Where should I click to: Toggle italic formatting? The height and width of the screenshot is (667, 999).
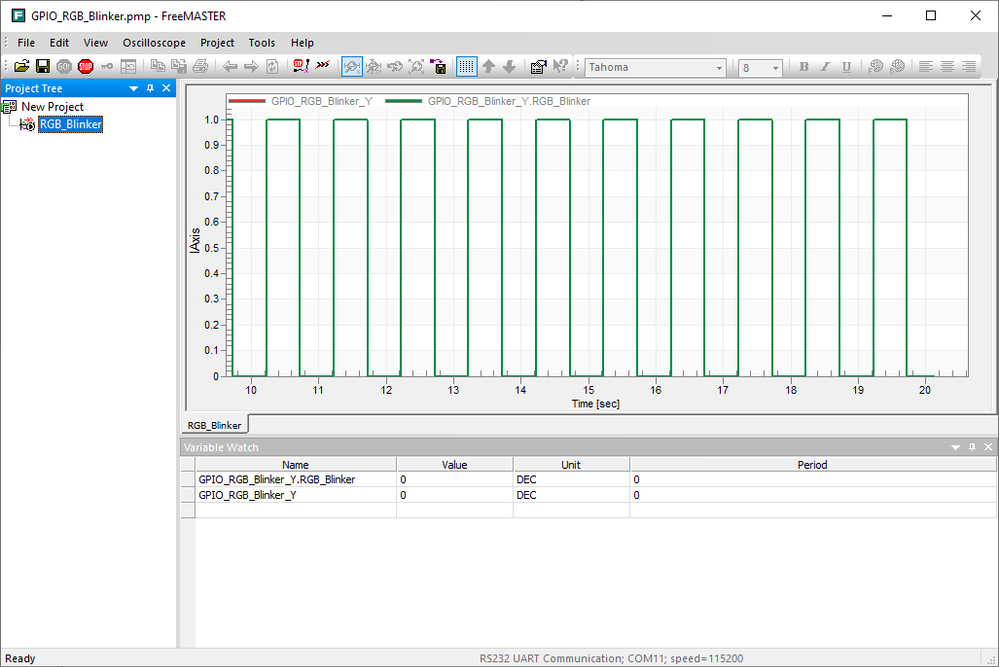(825, 66)
